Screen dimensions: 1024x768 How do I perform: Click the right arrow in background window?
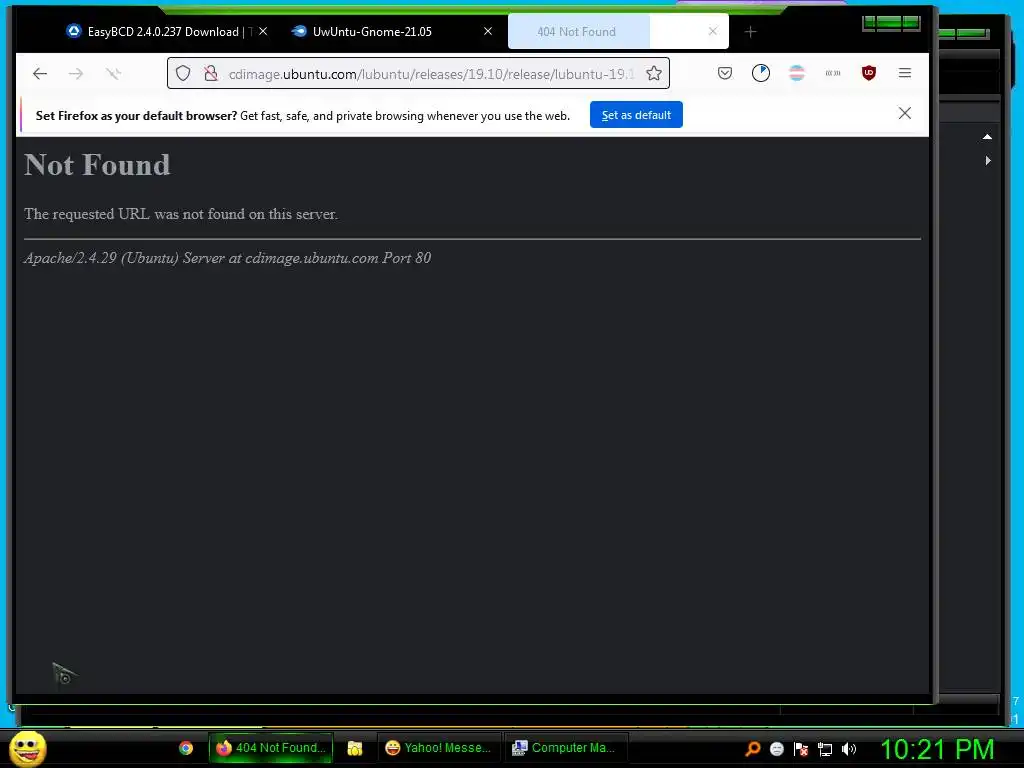(988, 160)
